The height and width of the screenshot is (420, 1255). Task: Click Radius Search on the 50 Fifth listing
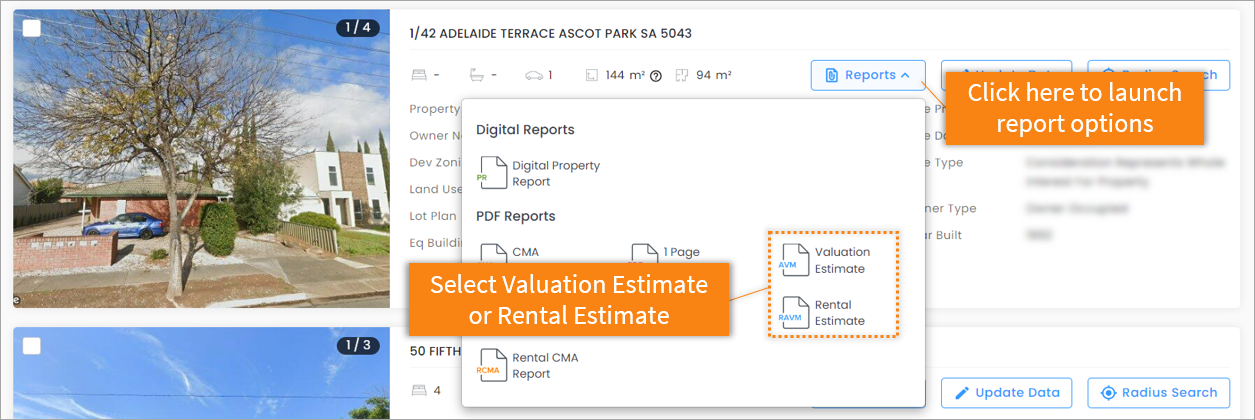1158,392
